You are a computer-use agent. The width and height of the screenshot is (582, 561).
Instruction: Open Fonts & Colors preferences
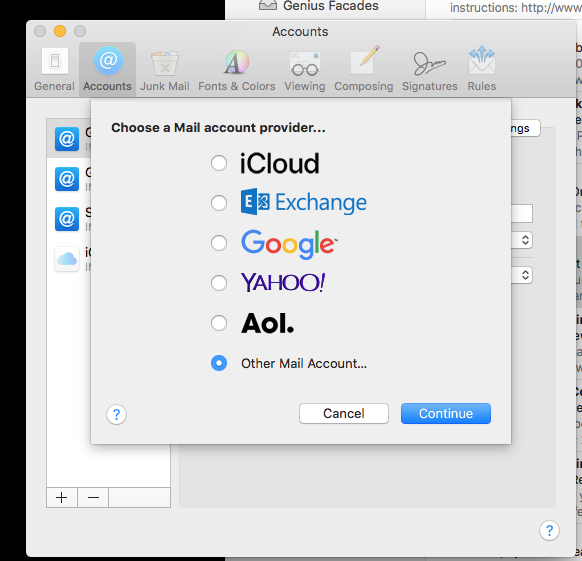tap(237, 69)
